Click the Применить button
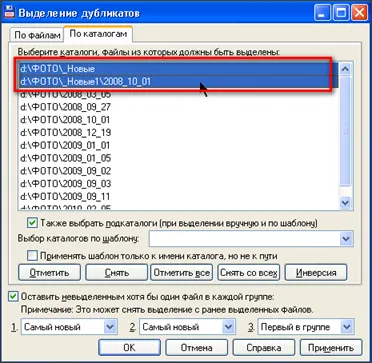Viewport: 372px width, 363px height. (331, 348)
